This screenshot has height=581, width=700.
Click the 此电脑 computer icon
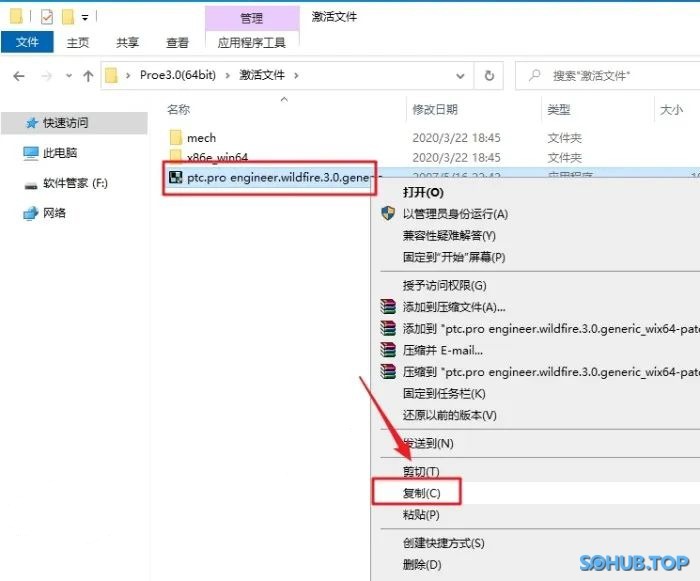[x=31, y=153]
